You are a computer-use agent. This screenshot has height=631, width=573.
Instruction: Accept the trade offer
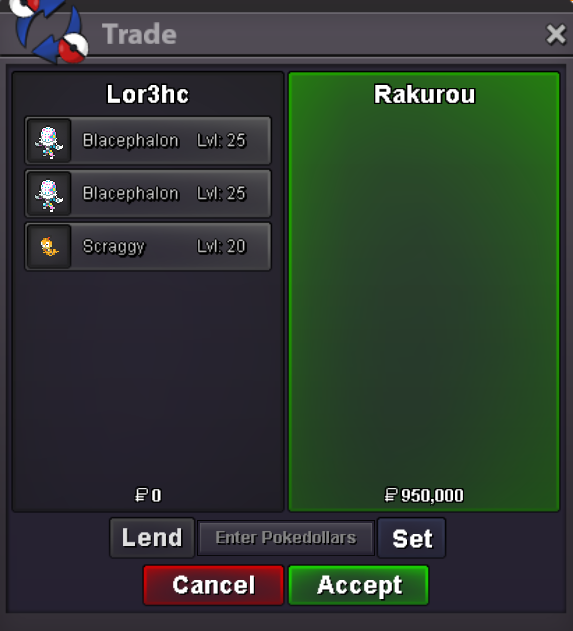359,585
